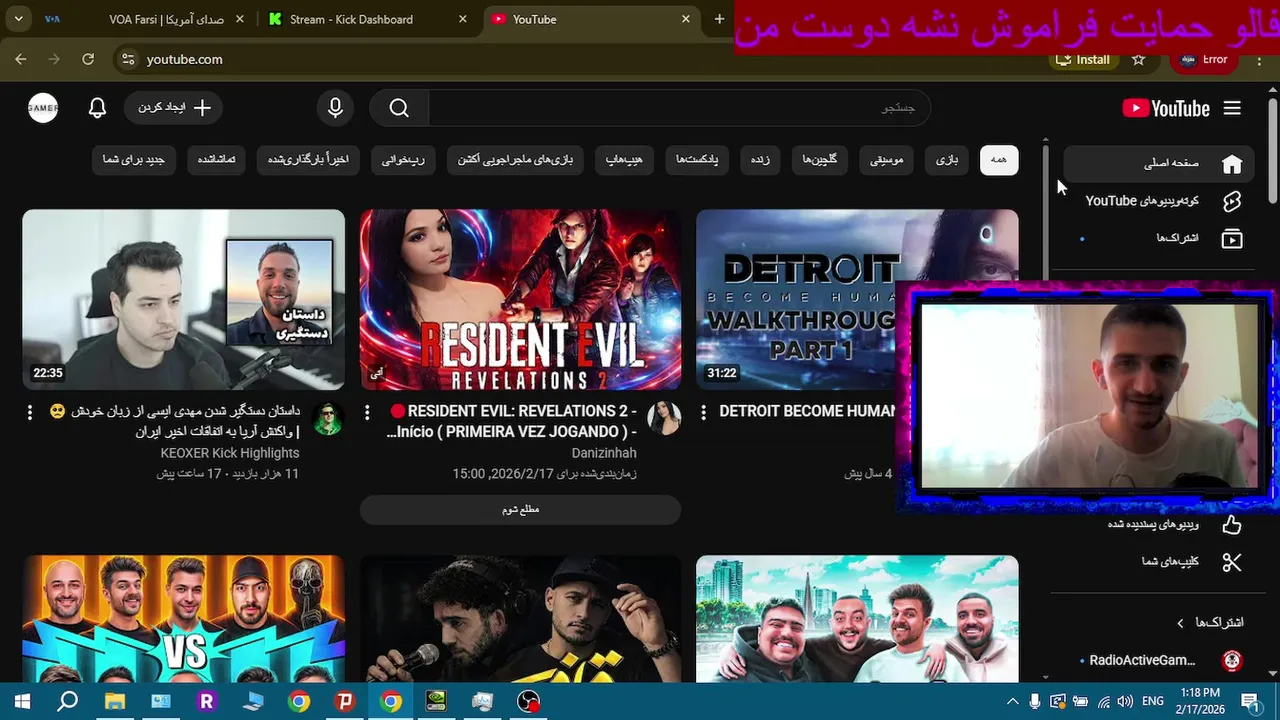The image size is (1280, 720).
Task: Select the action-adventure games (بازی‌های ماجراجویی اکشن) chip
Action: pyautogui.click(x=516, y=160)
